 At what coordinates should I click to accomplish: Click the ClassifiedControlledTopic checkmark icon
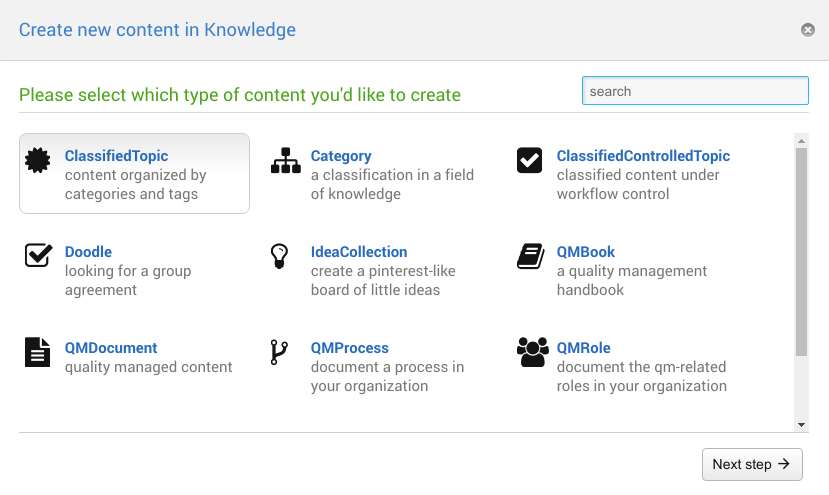[530, 160]
